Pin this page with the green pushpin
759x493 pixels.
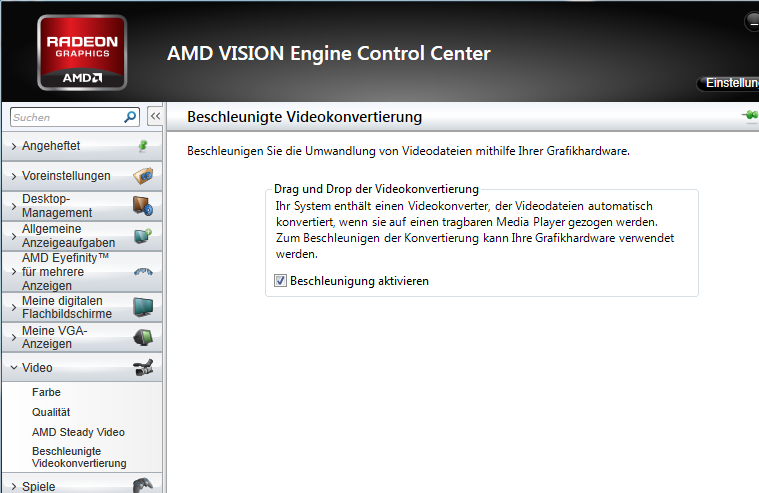point(750,116)
